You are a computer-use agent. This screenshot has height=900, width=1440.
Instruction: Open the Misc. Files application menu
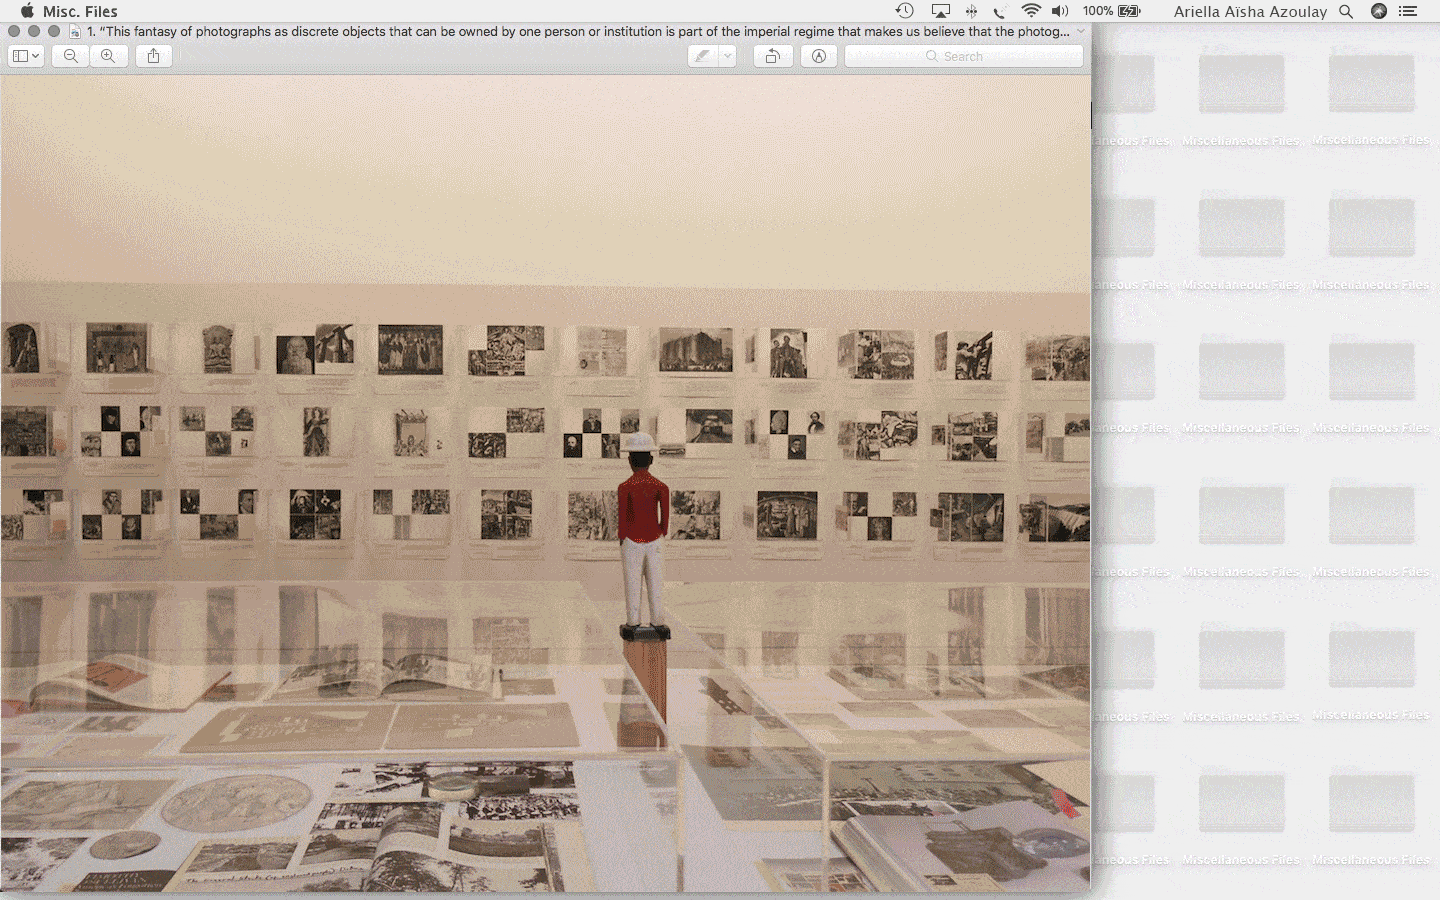click(x=80, y=11)
